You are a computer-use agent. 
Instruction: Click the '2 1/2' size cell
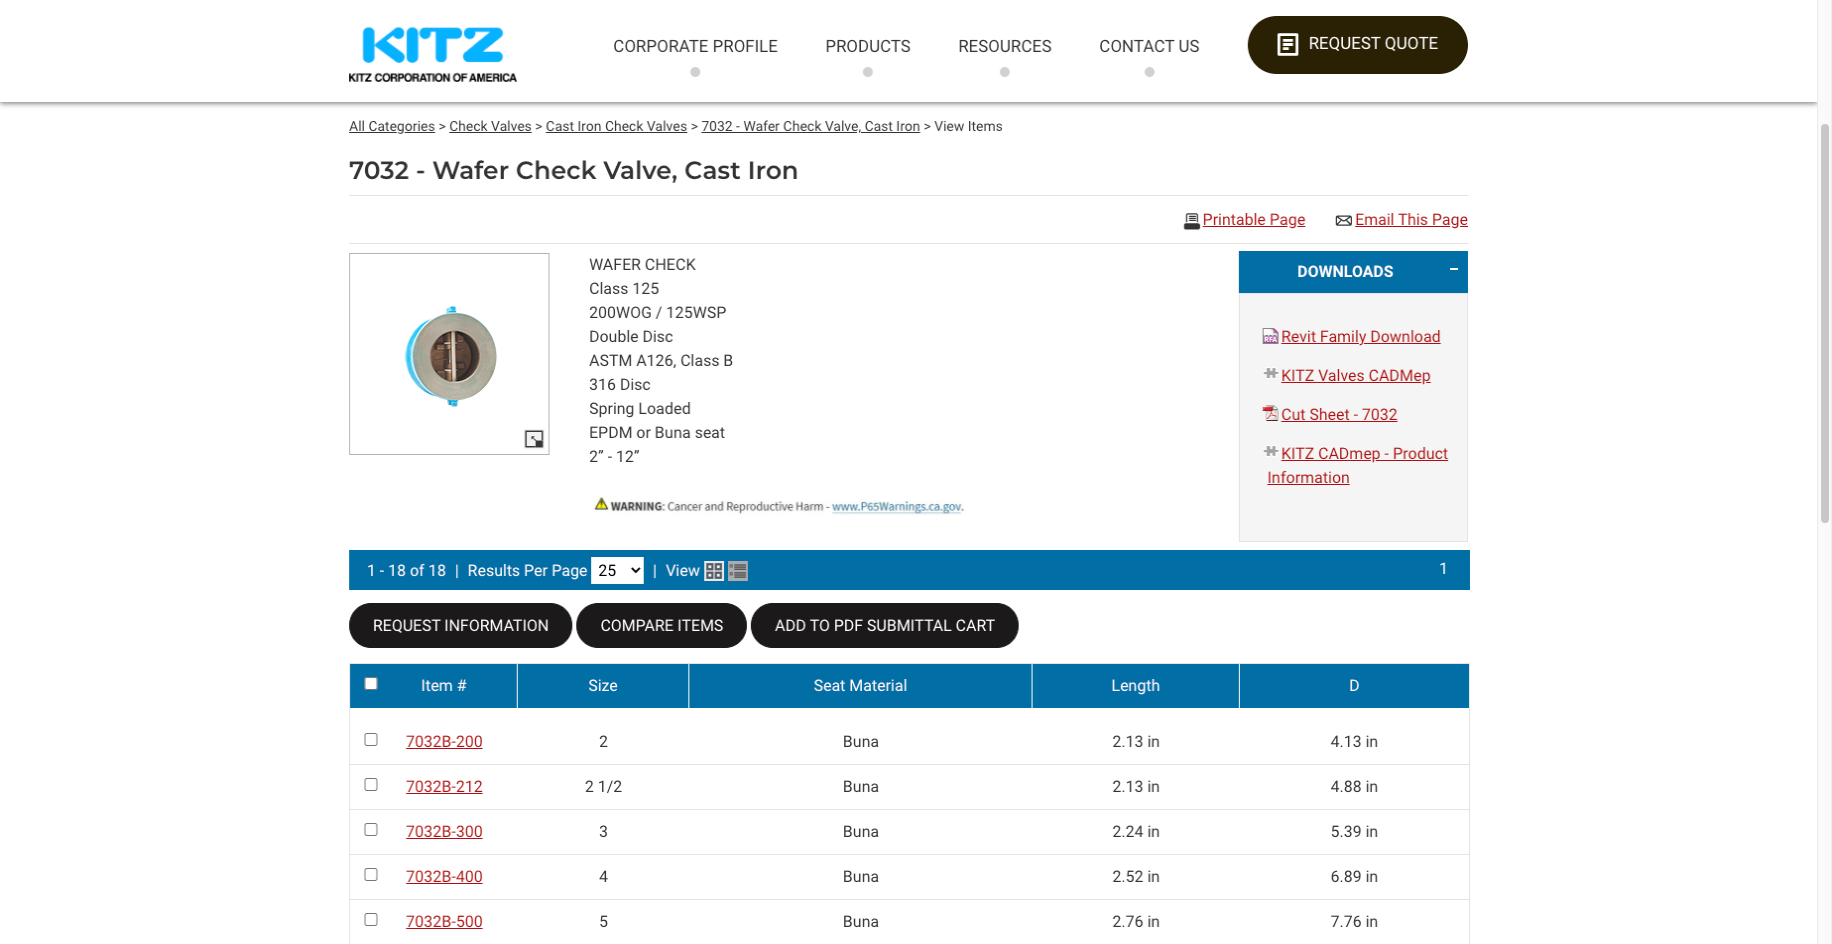[x=603, y=787]
